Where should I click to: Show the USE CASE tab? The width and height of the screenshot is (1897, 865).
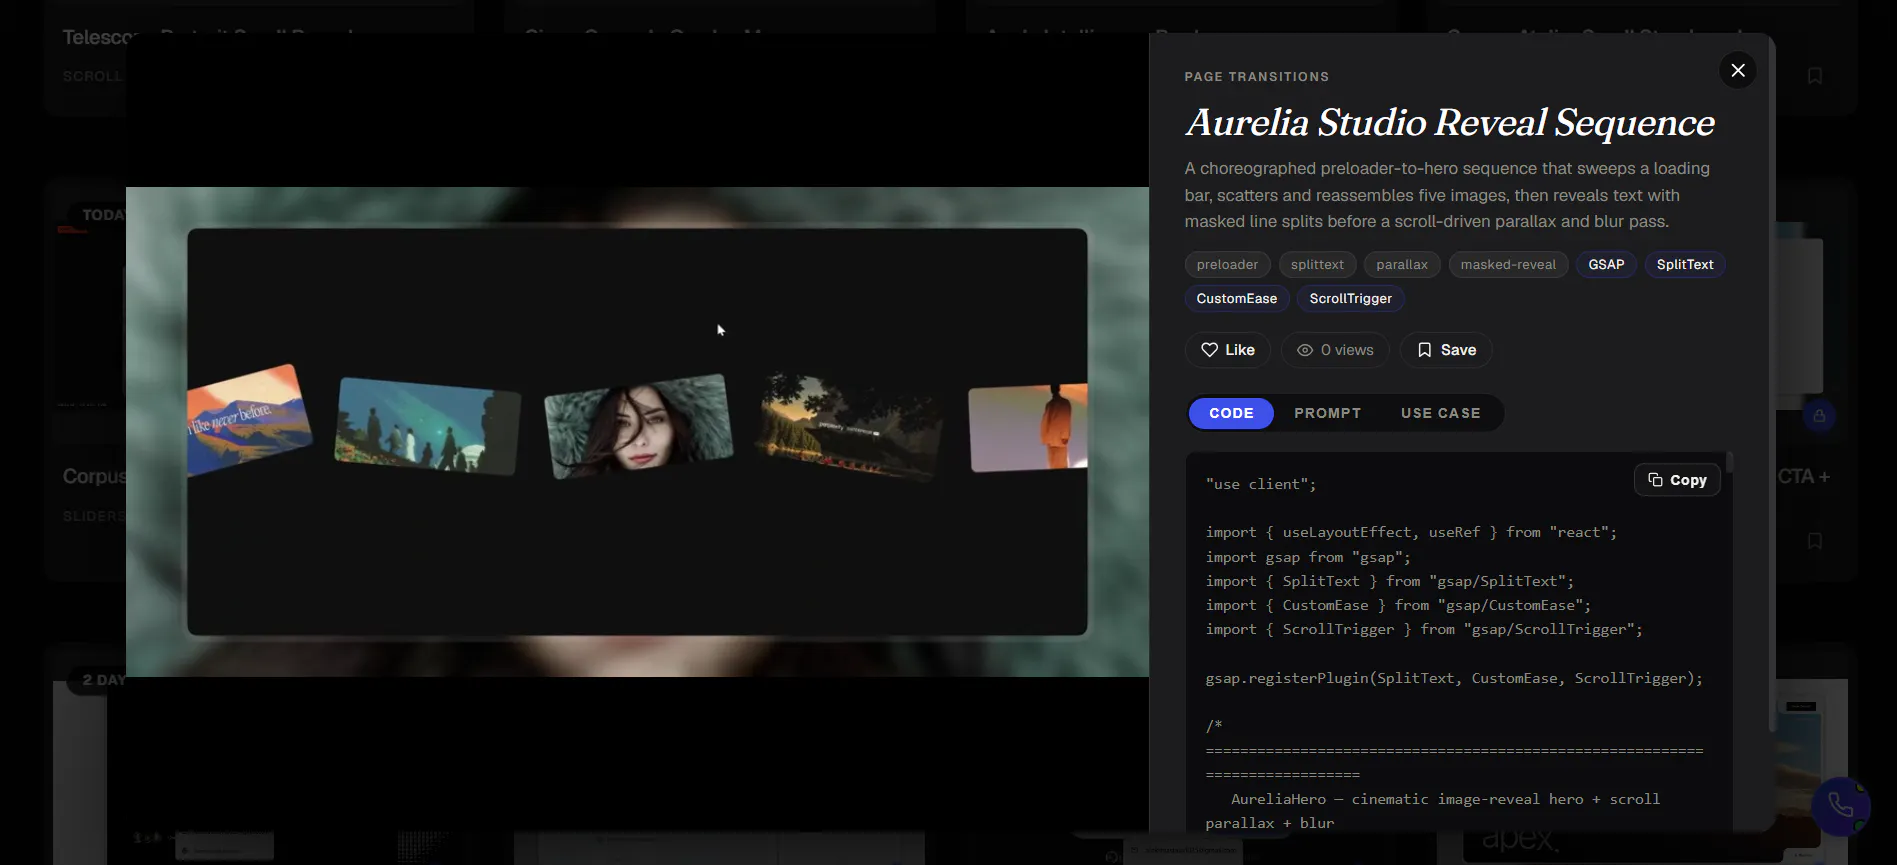pos(1440,413)
